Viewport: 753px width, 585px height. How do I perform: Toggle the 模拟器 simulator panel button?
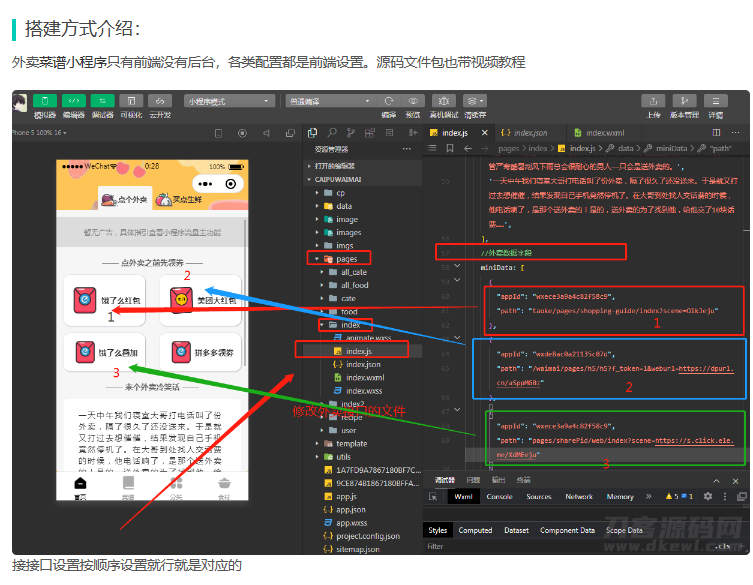pyautogui.click(x=45, y=101)
